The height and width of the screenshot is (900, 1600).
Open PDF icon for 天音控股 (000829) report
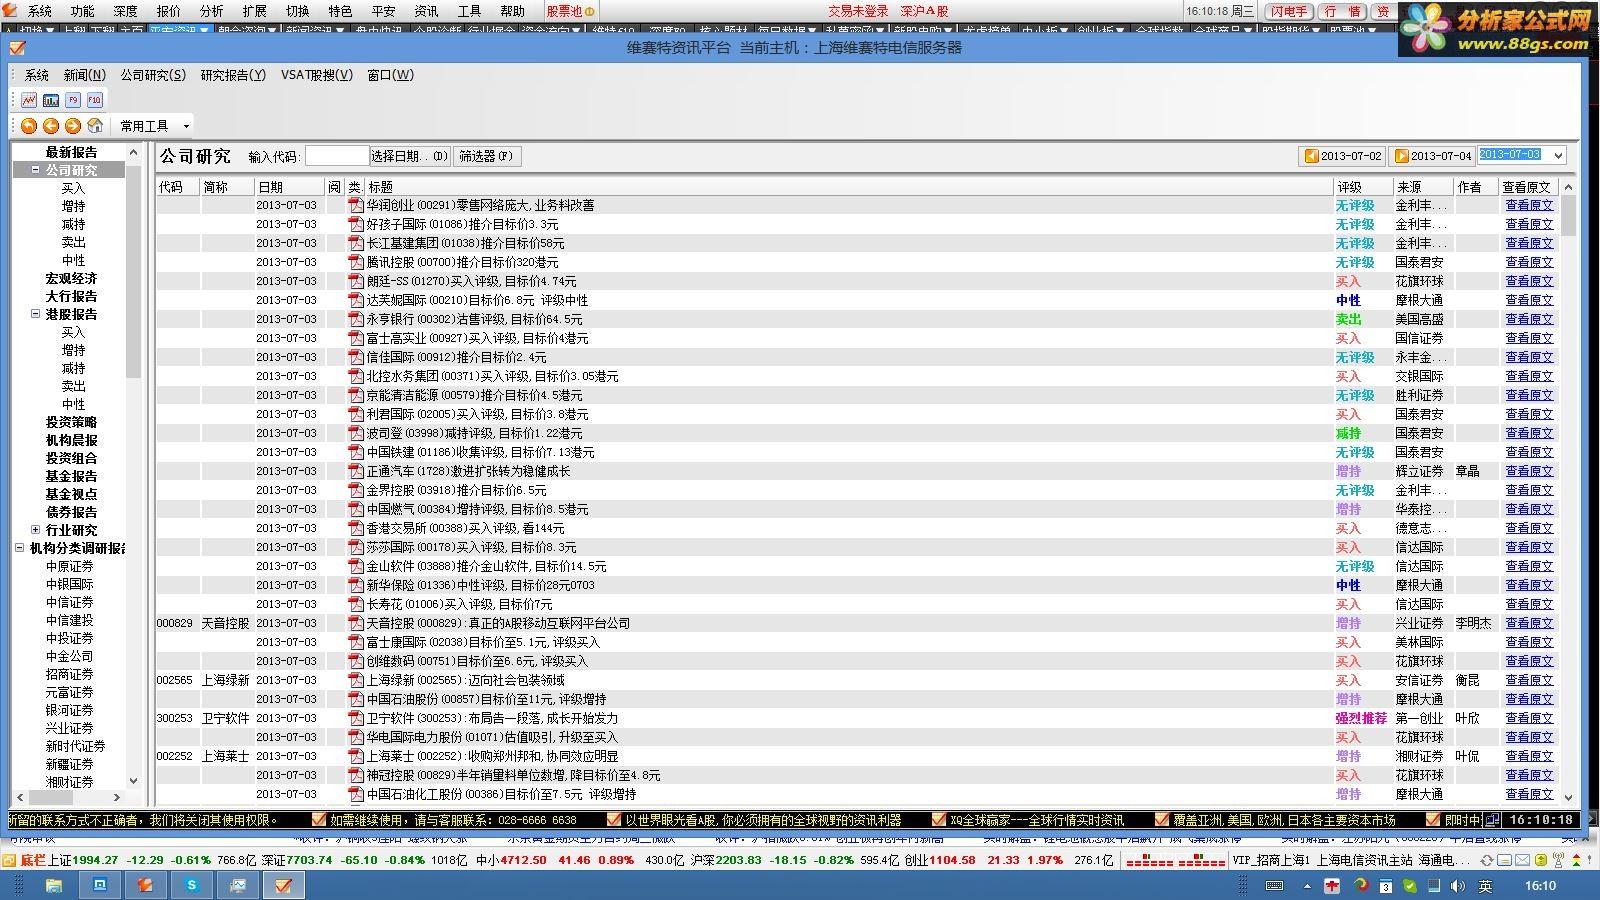pyautogui.click(x=355, y=623)
